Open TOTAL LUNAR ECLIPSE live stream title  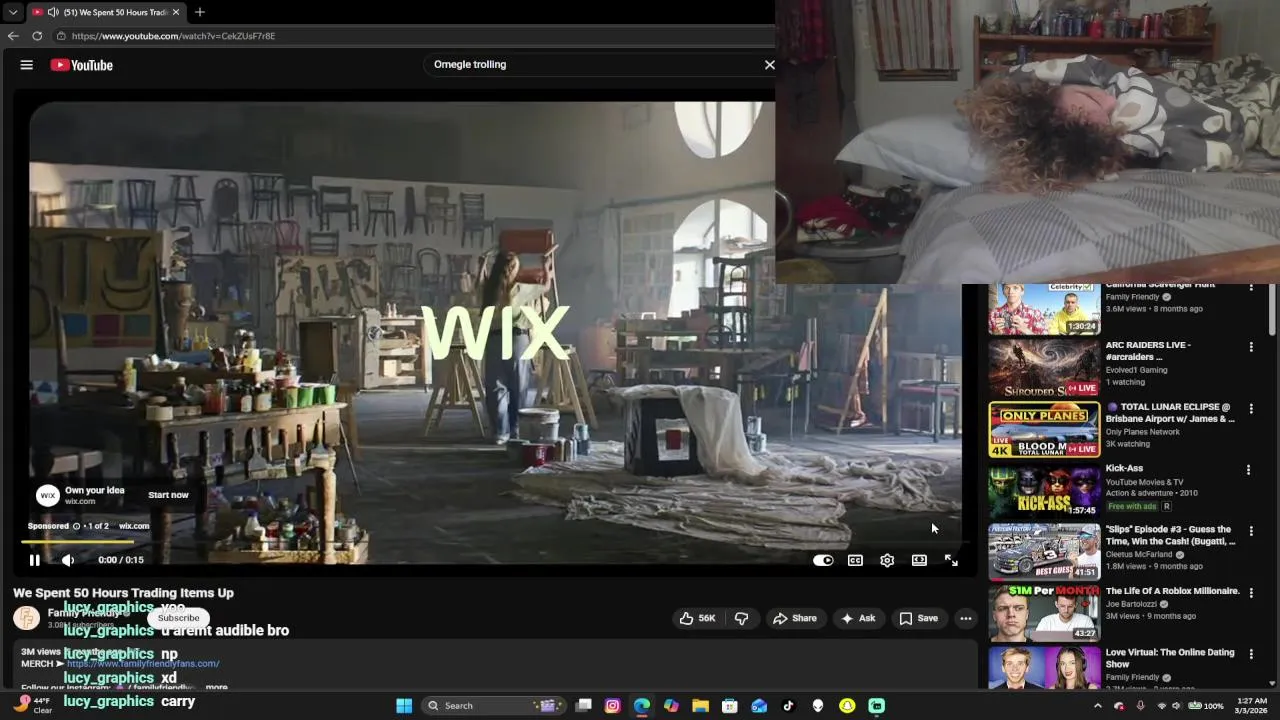tap(1170, 413)
